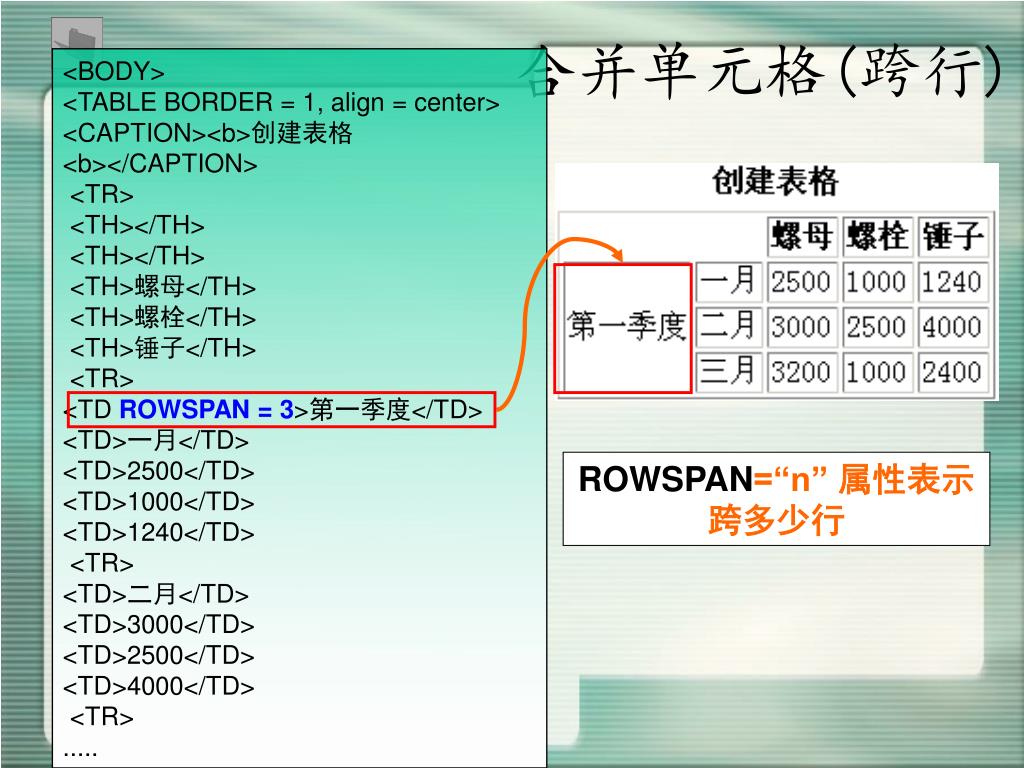Click the <TH>锤子</TH> code line

[x=163, y=348]
